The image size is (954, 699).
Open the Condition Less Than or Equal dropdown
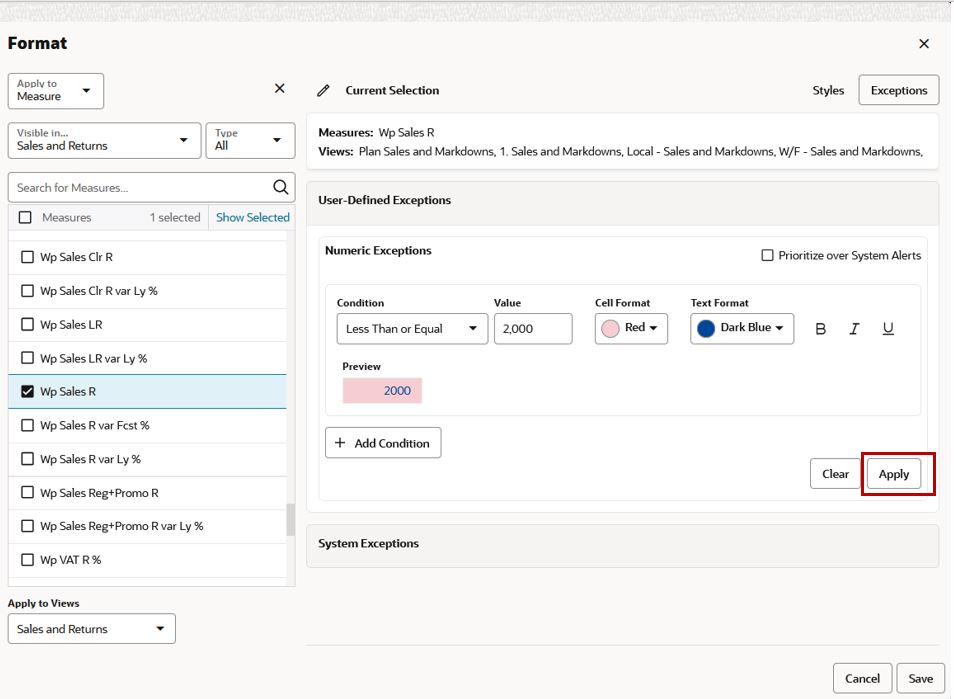[x=412, y=329]
